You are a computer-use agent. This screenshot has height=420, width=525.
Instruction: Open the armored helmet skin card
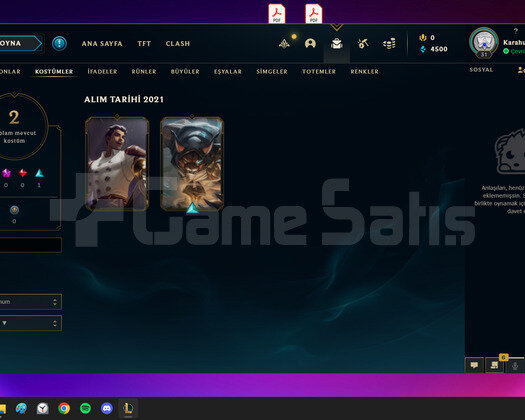coord(192,164)
